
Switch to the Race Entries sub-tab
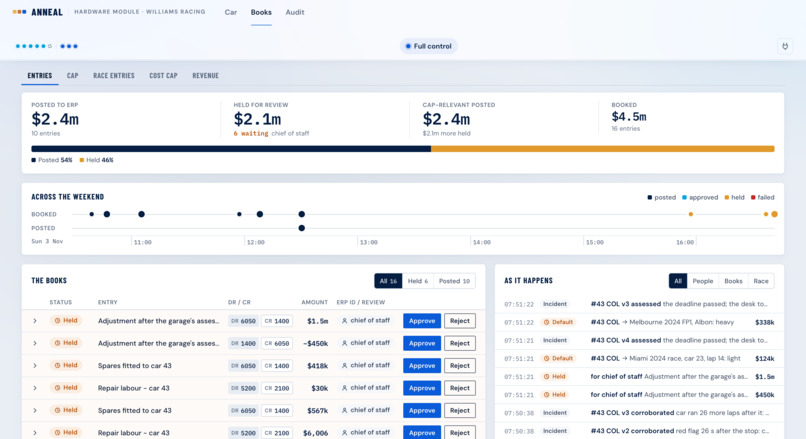[x=114, y=76]
